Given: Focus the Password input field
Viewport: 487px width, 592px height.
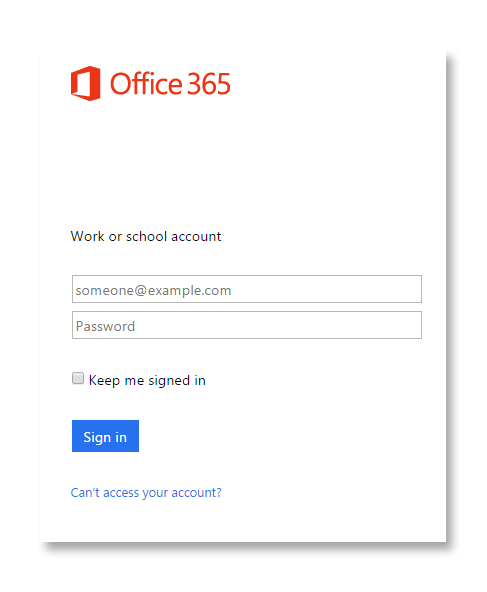Looking at the screenshot, I should pos(247,325).
